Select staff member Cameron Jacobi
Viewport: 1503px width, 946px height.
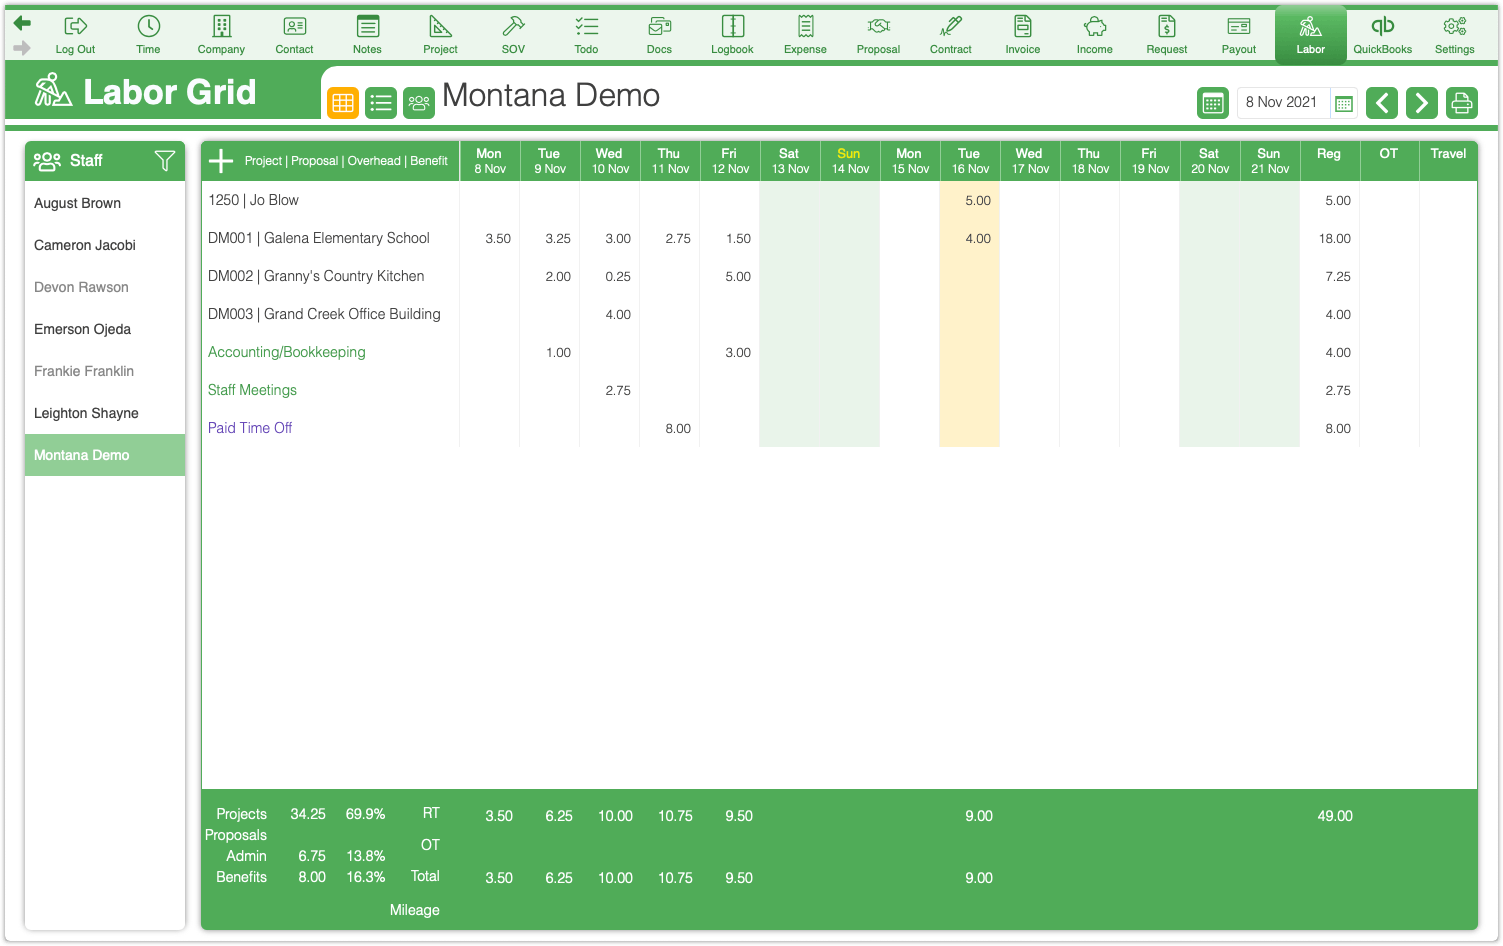click(x=85, y=245)
